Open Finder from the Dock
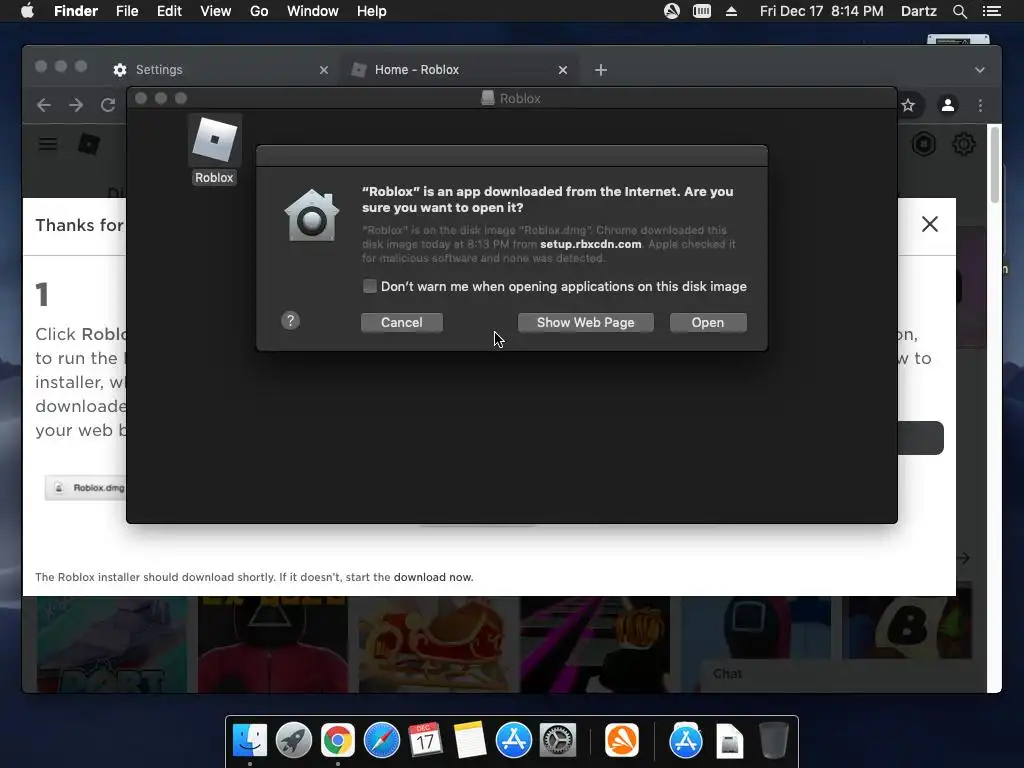The width and height of the screenshot is (1024, 768). [250, 741]
